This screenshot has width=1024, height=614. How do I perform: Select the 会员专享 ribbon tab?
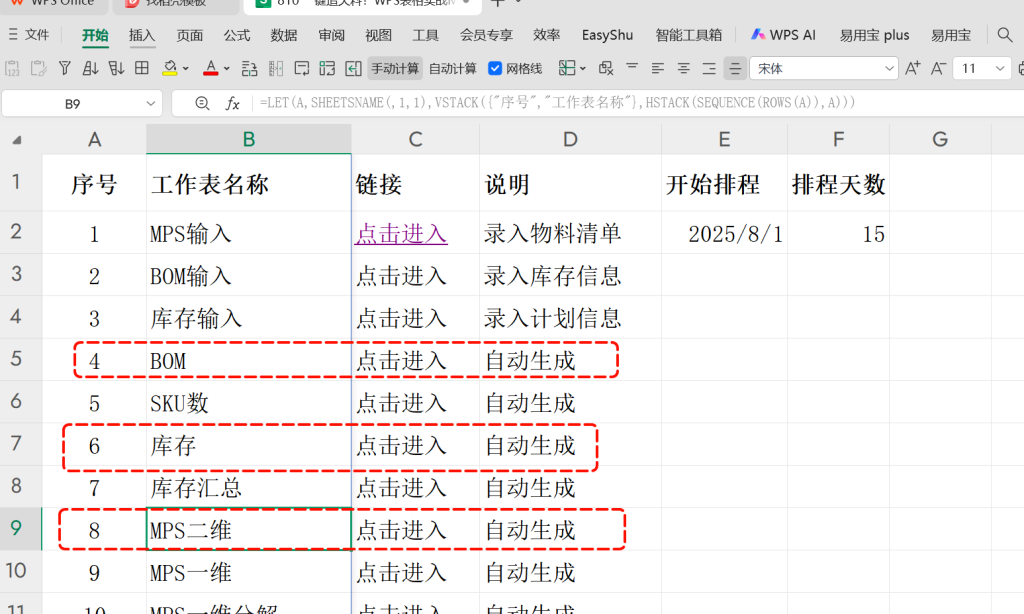486,35
